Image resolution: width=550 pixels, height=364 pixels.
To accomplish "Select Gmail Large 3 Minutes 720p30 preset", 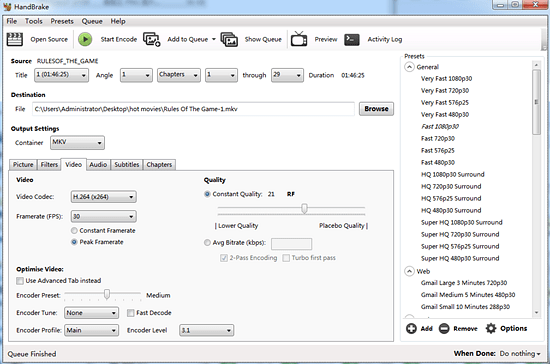I will click(x=464, y=283).
